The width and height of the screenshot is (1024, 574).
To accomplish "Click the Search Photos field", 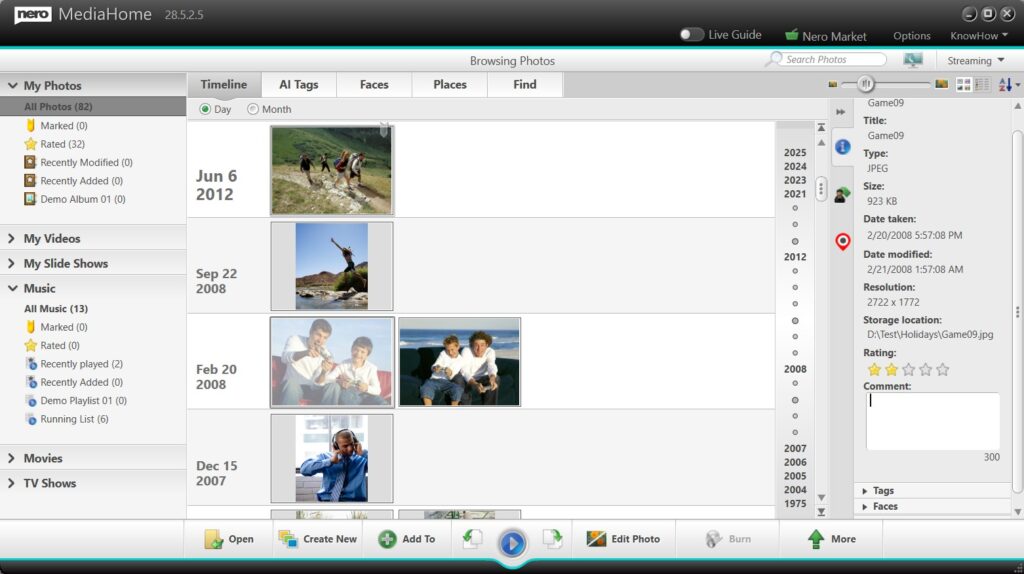I will pos(834,59).
